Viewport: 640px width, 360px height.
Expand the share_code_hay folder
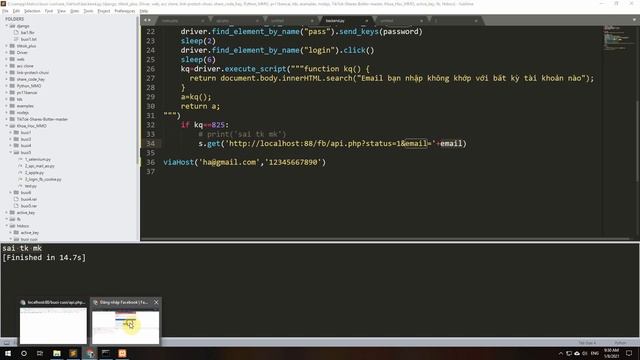click(x=7, y=79)
